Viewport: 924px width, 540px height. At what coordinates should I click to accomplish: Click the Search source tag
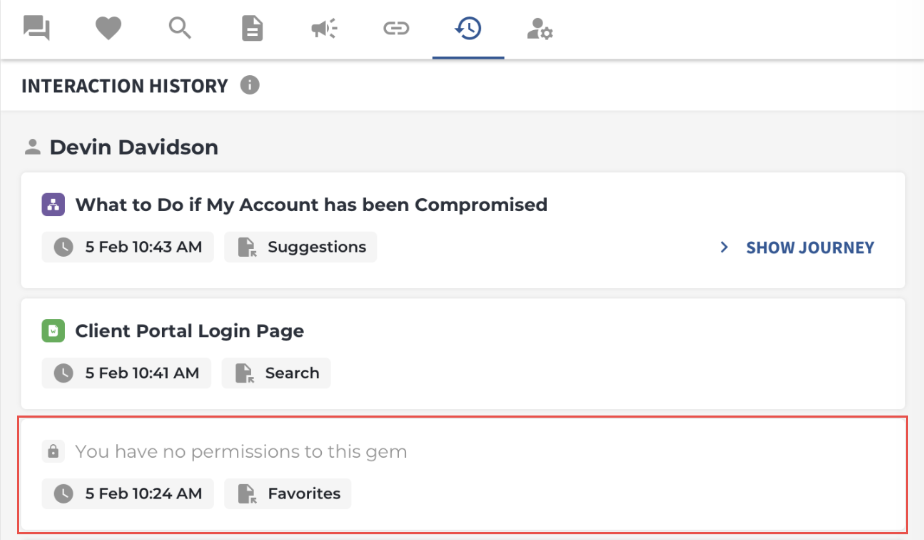276,373
